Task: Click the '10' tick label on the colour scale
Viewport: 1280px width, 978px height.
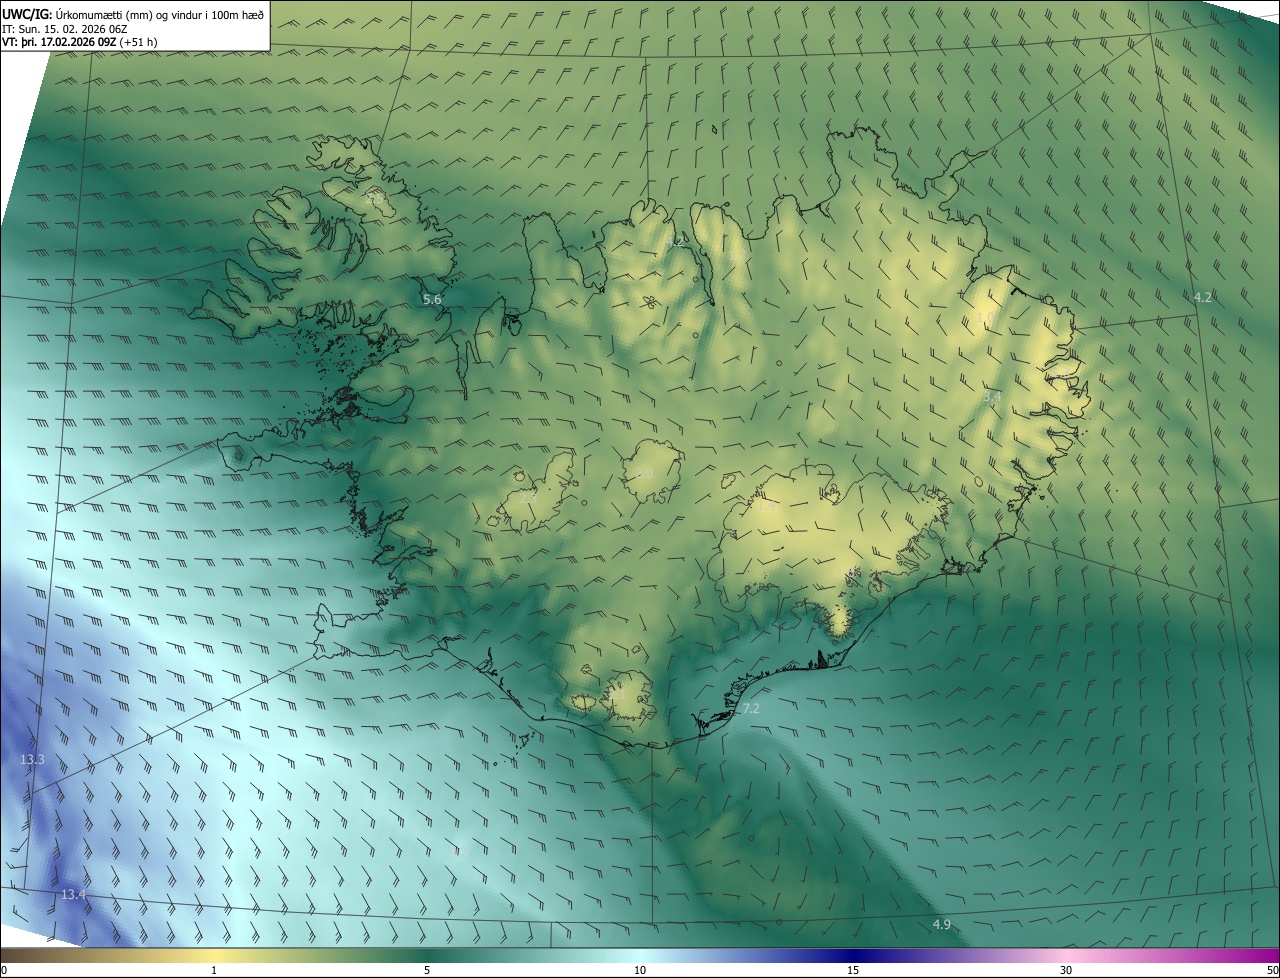Action: coord(640,970)
